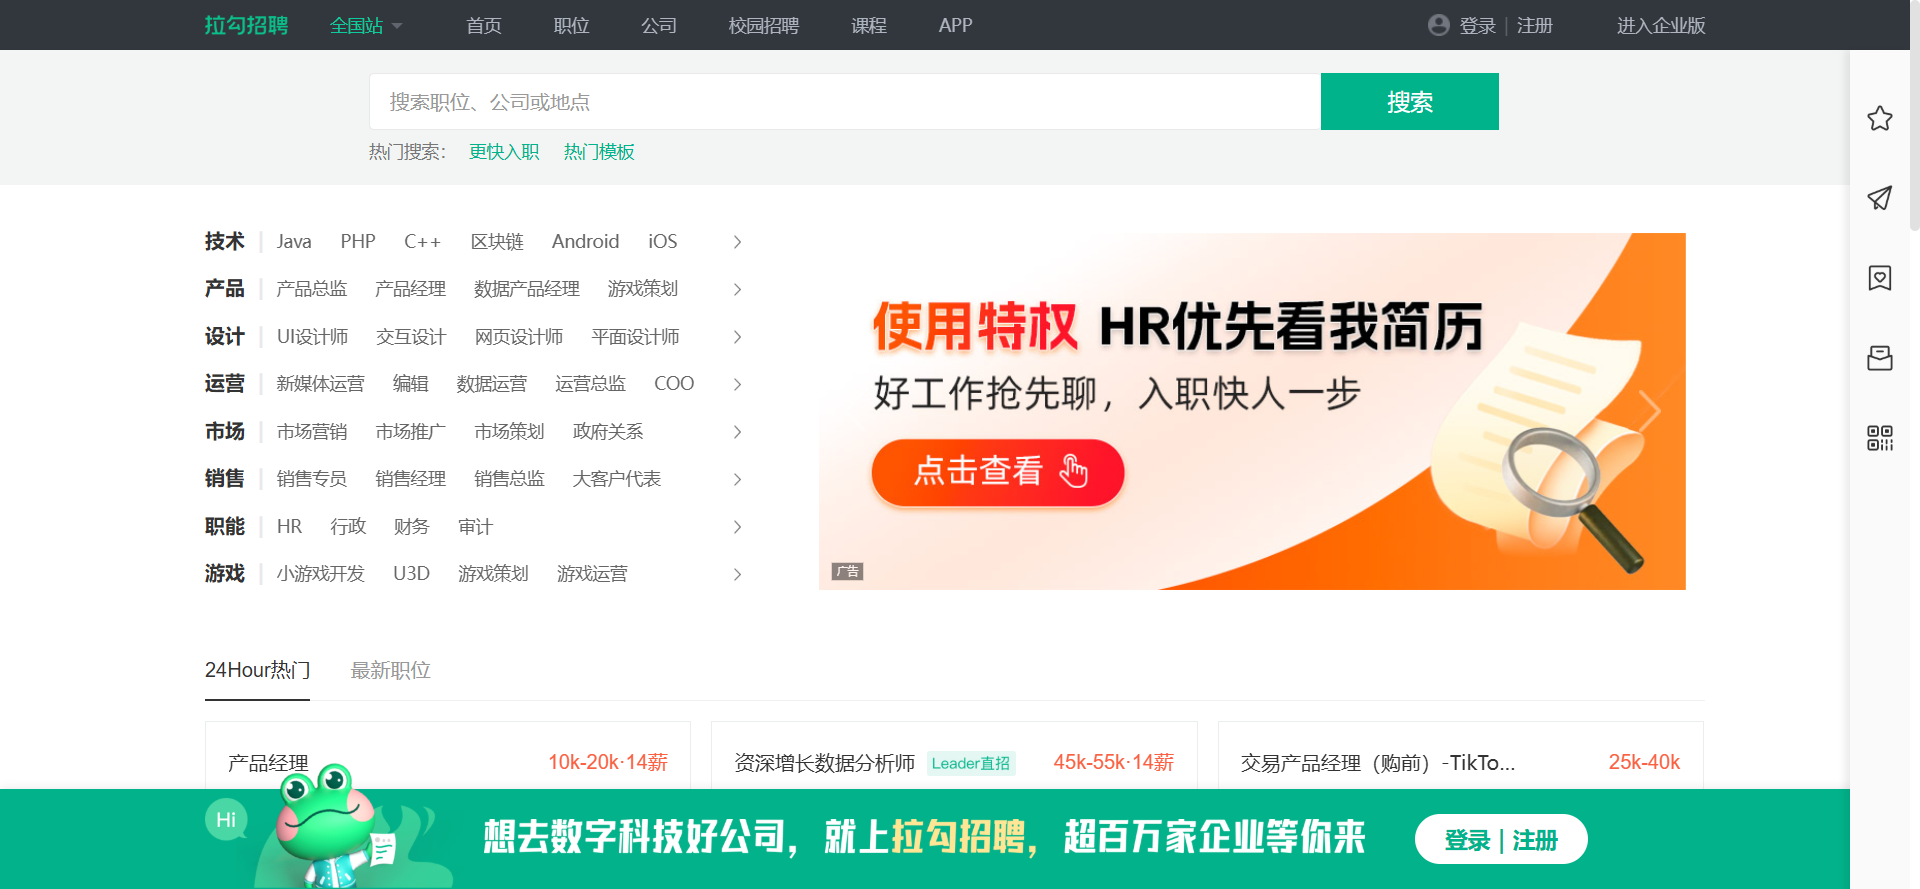The image size is (1920, 889).
Task: Click the Java job category link
Action: tap(294, 242)
